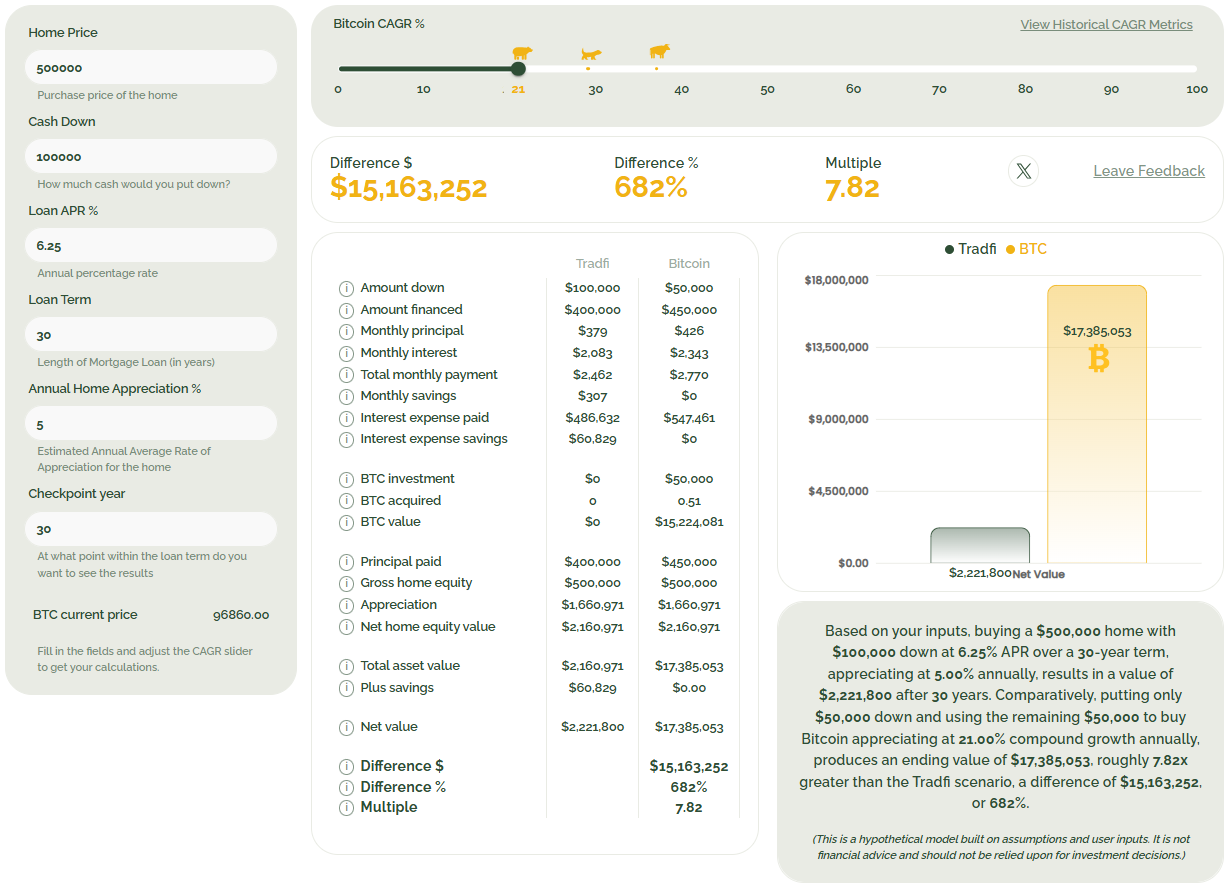Open View Historical CAGR Metrics link
The height and width of the screenshot is (890, 1230).
point(1106,25)
